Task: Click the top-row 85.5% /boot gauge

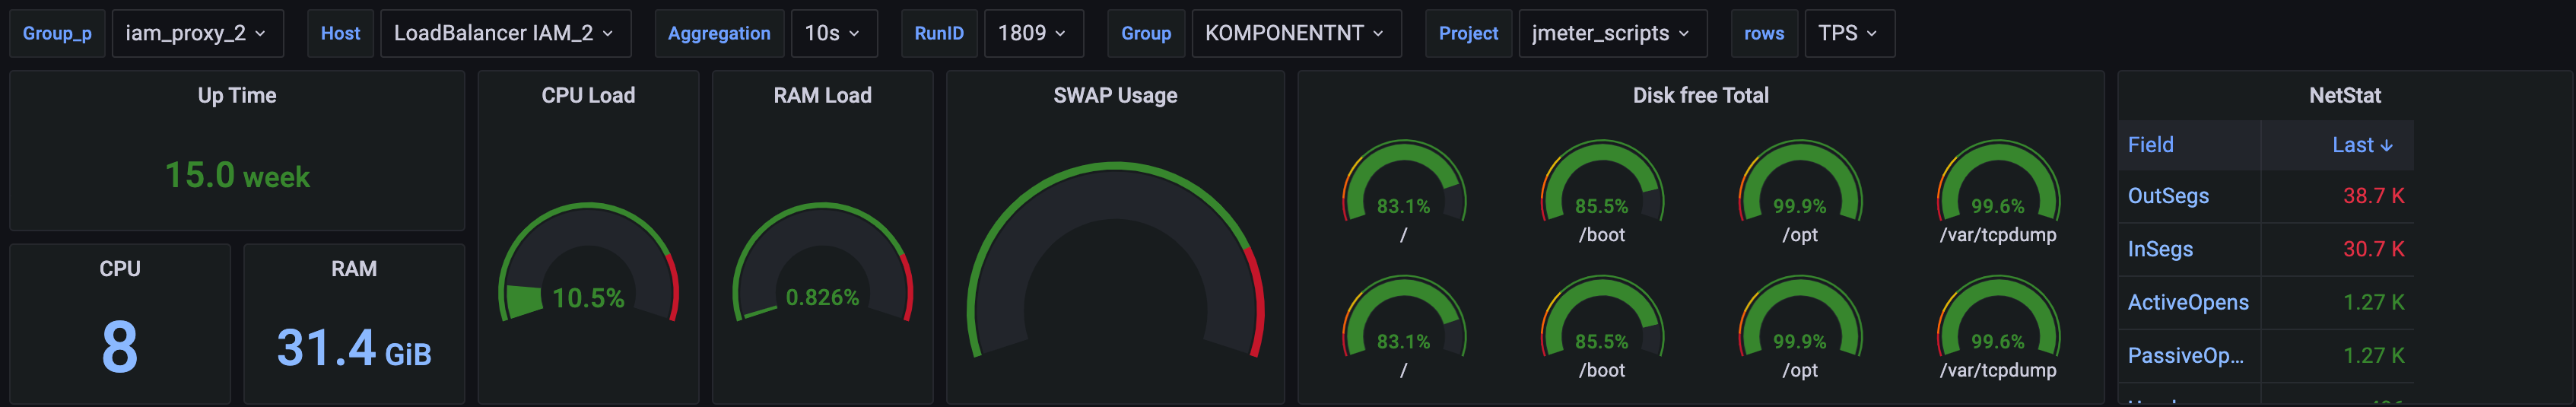Action: (1602, 181)
